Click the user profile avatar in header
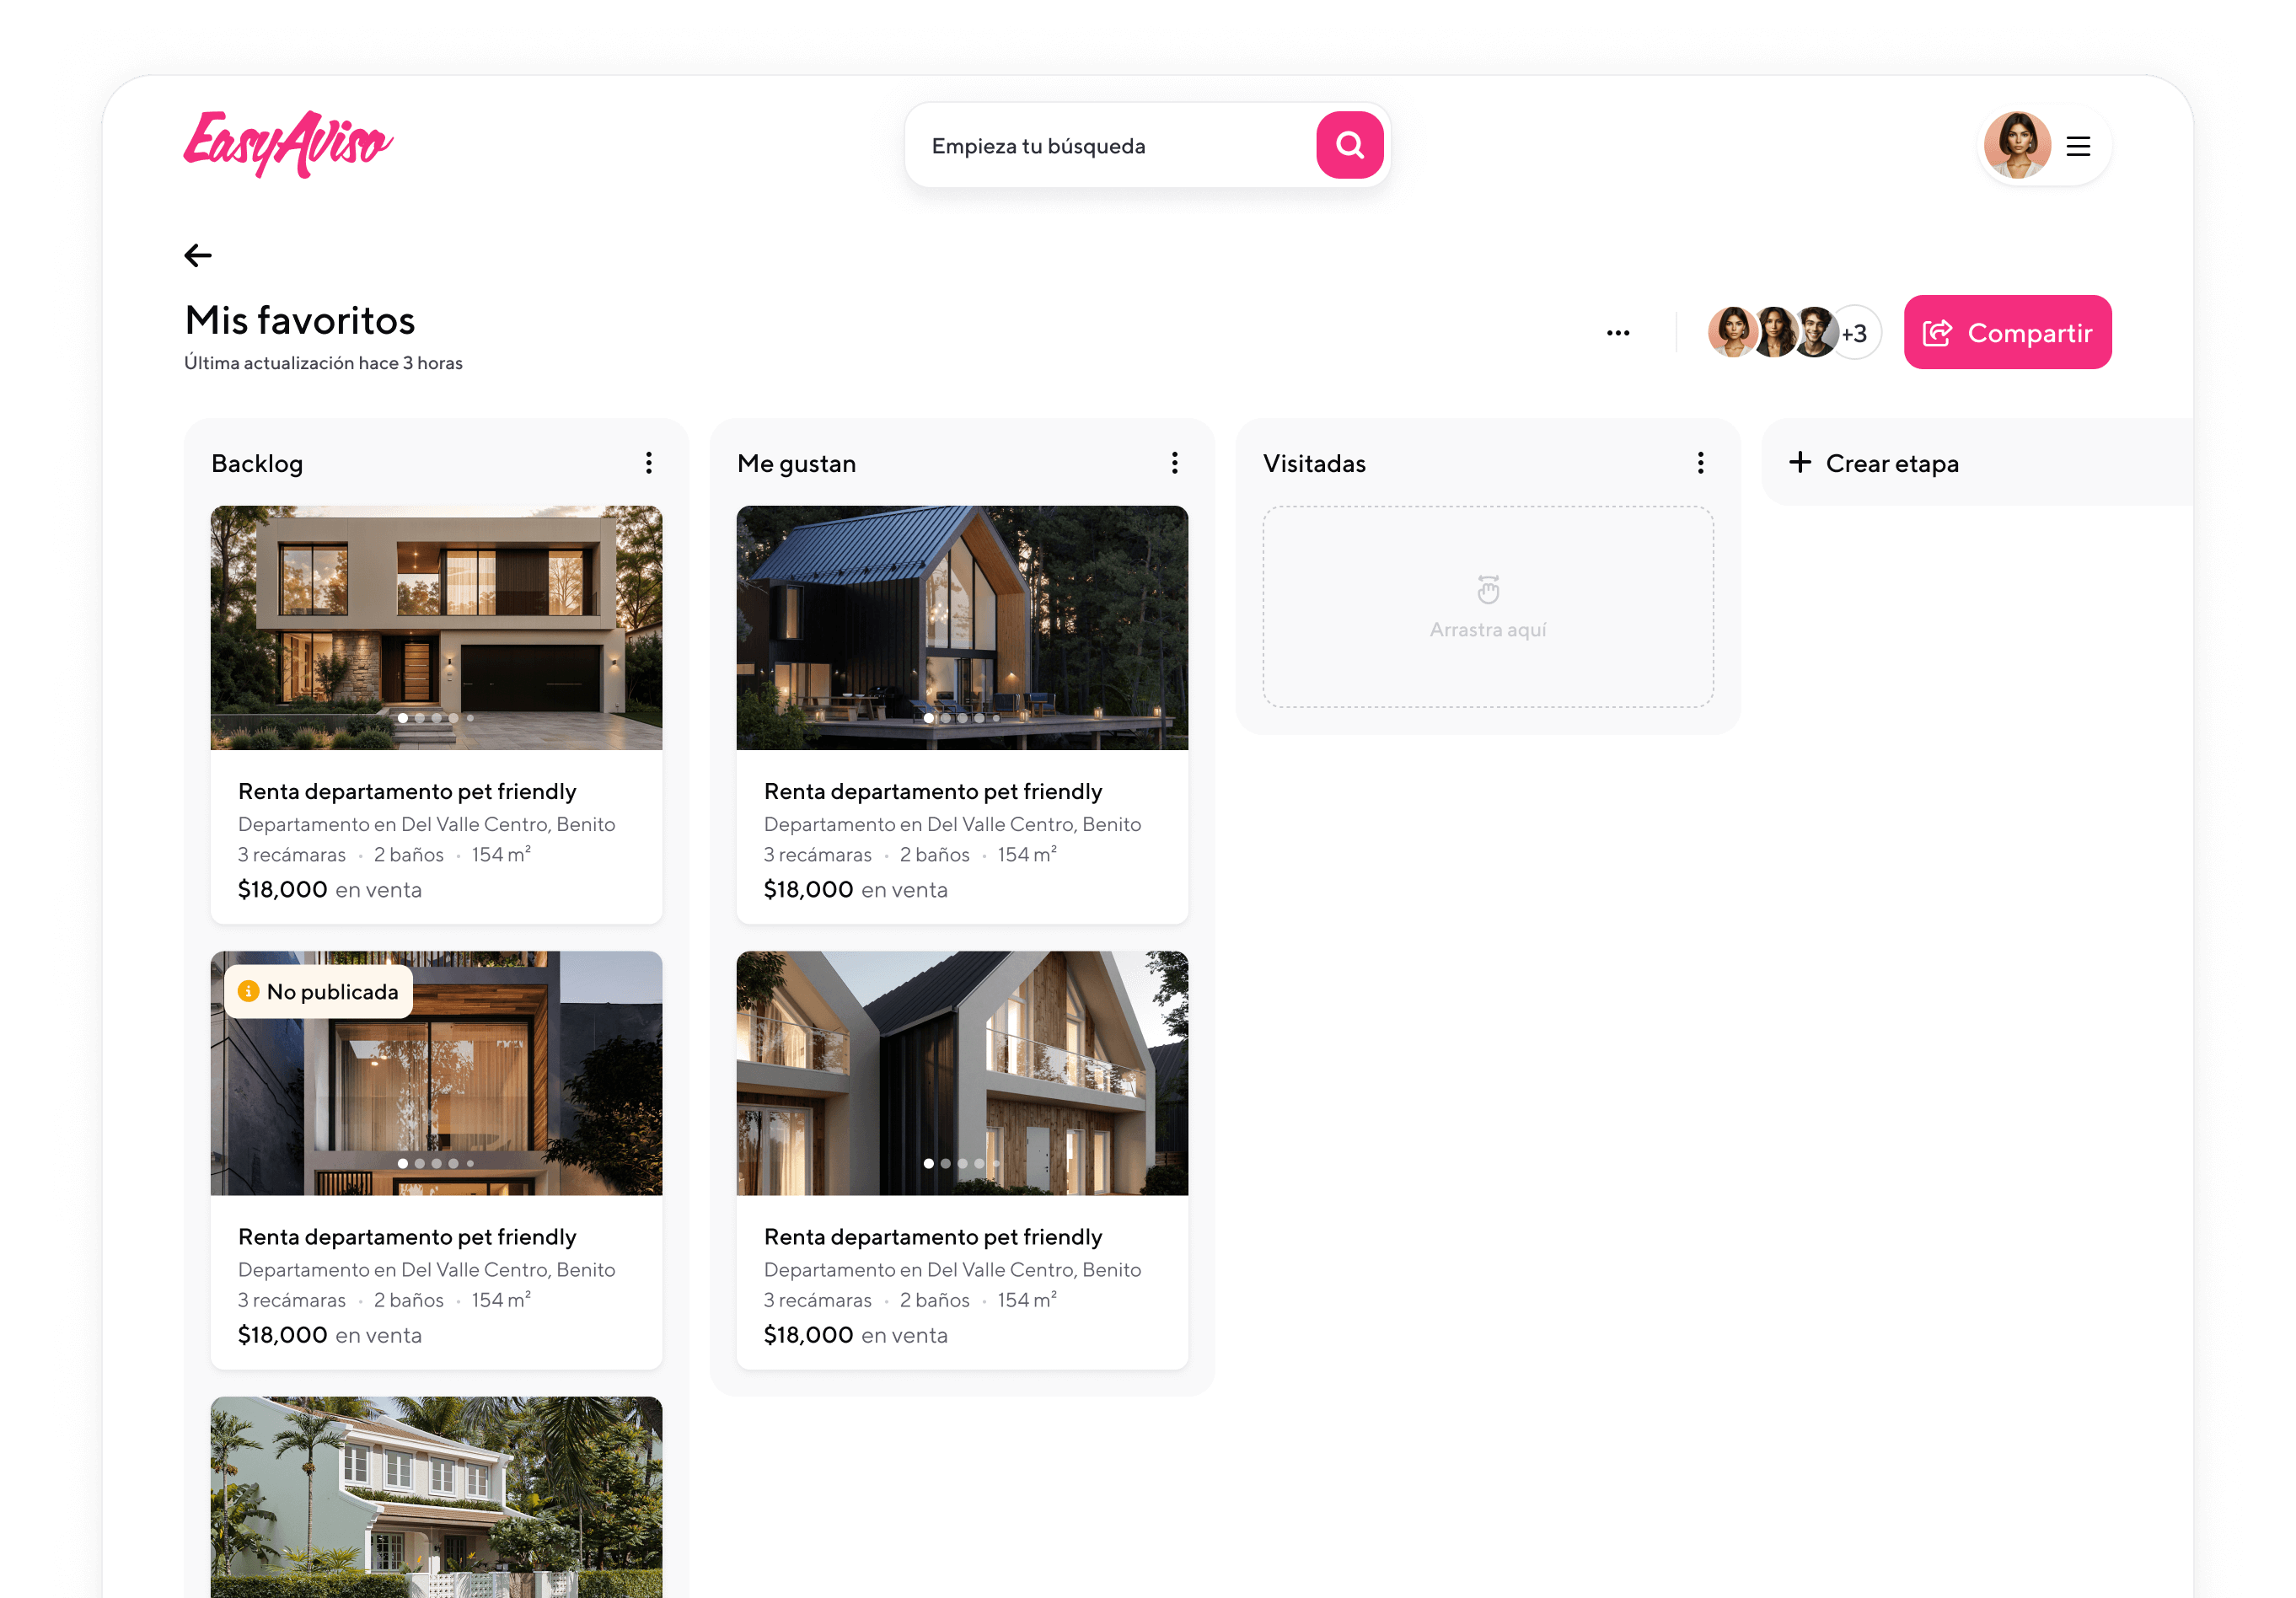 pyautogui.click(x=2016, y=145)
